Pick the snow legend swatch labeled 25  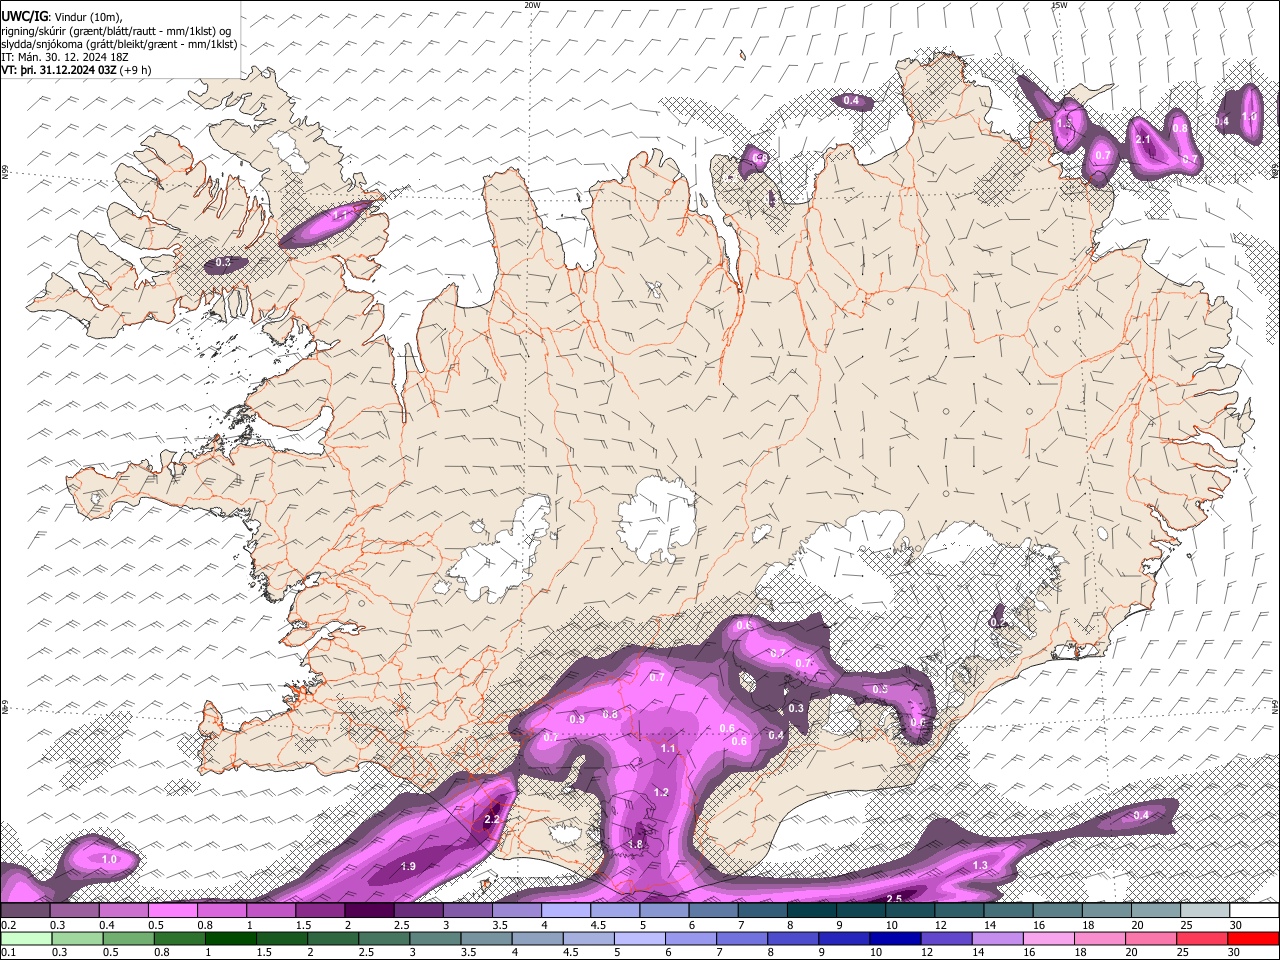1205,910
